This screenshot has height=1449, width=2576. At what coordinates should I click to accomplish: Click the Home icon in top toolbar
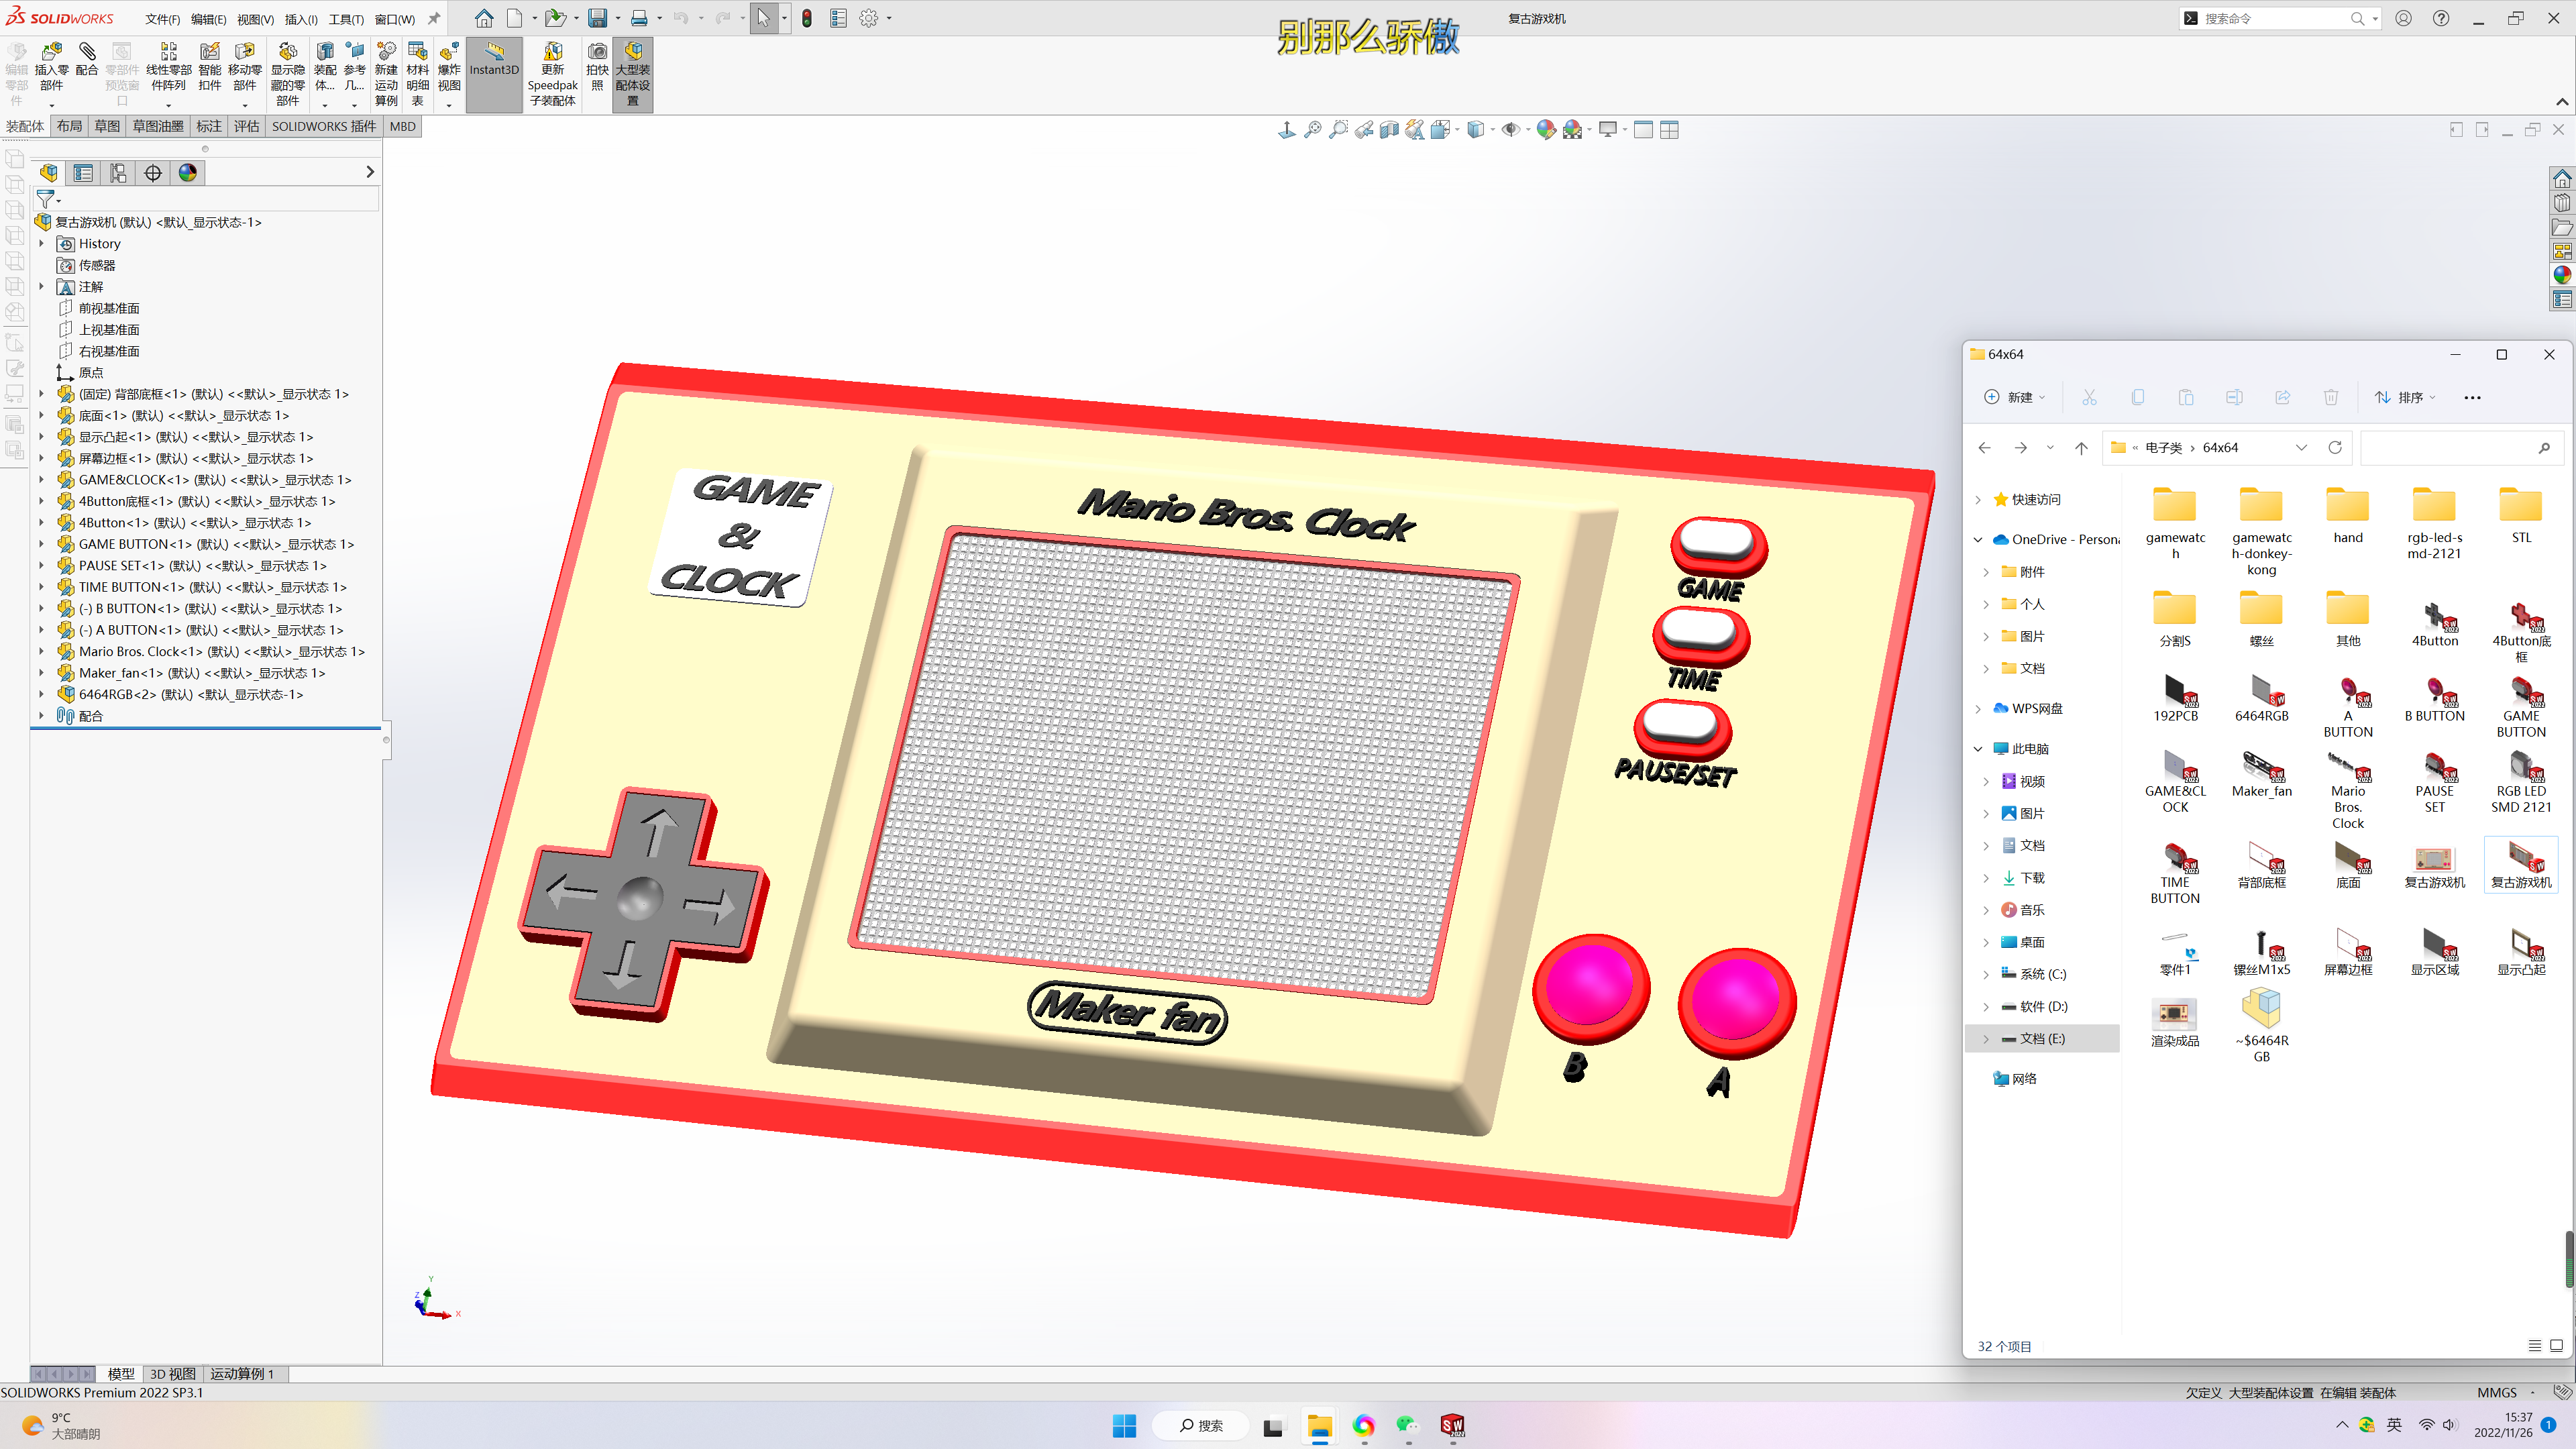(x=484, y=18)
